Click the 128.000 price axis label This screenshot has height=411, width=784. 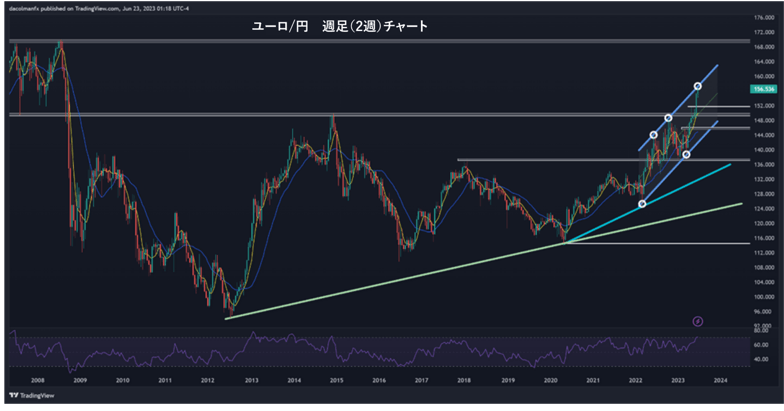764,194
